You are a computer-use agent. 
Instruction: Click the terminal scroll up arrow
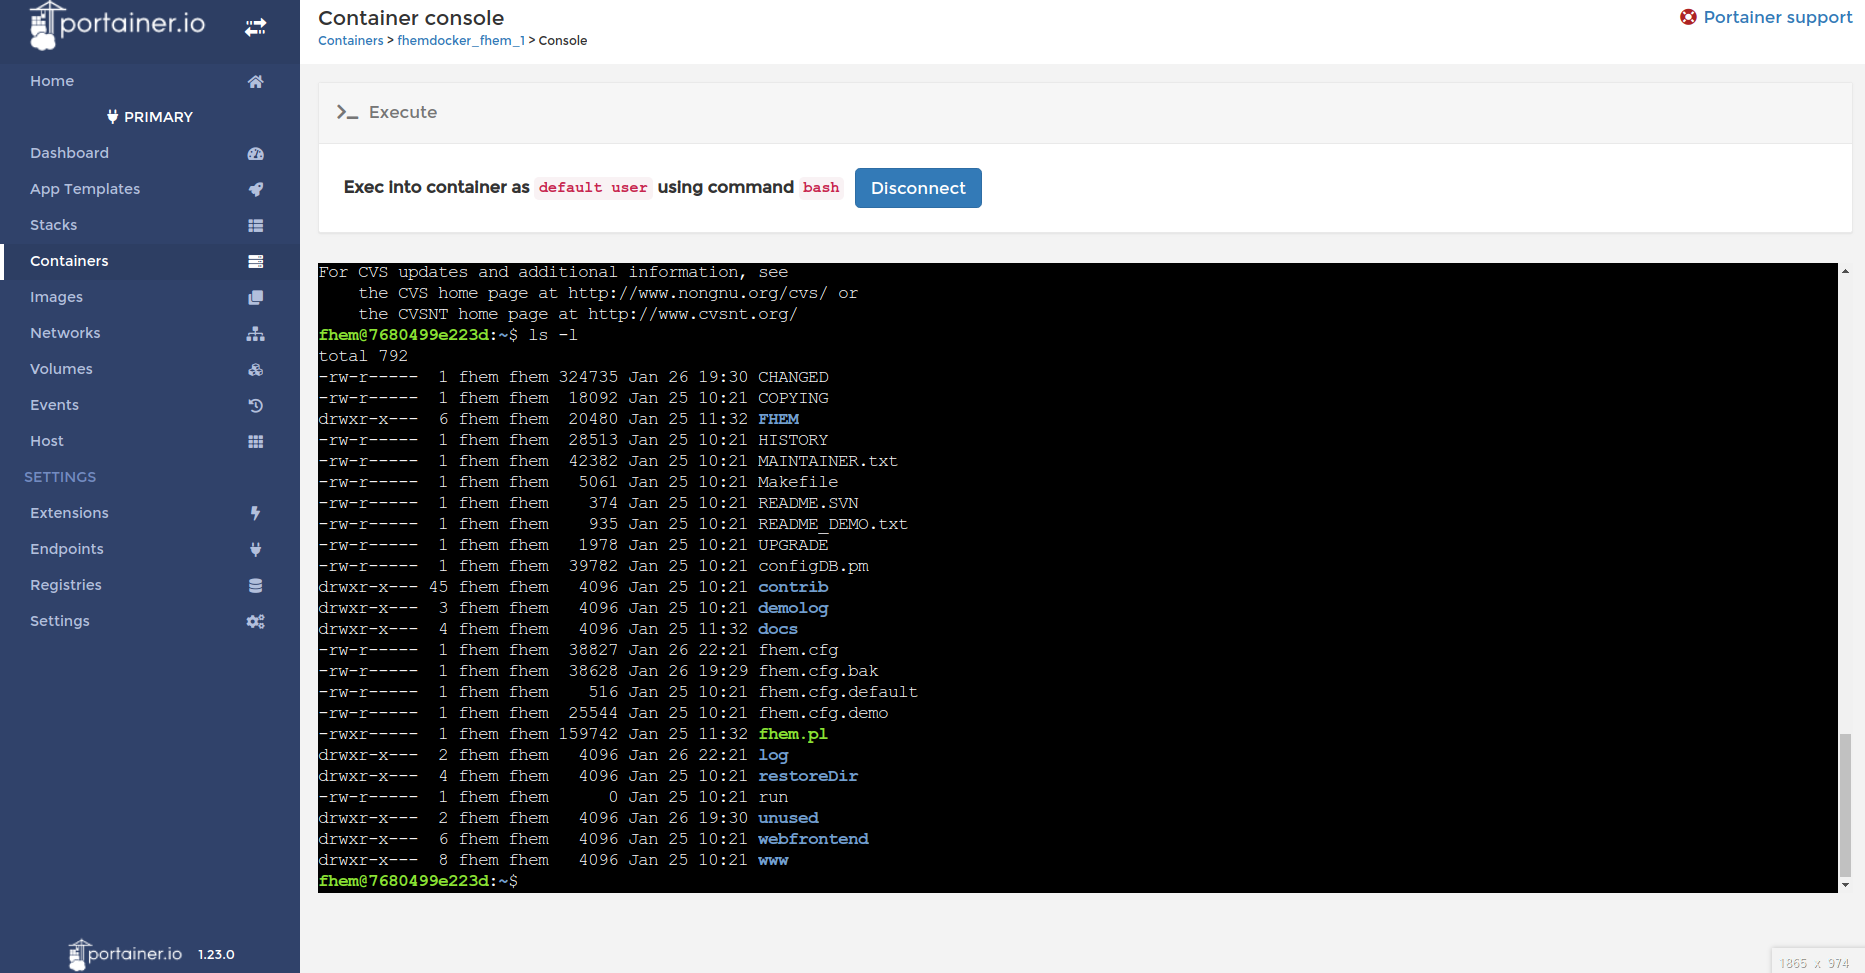[x=1845, y=270]
